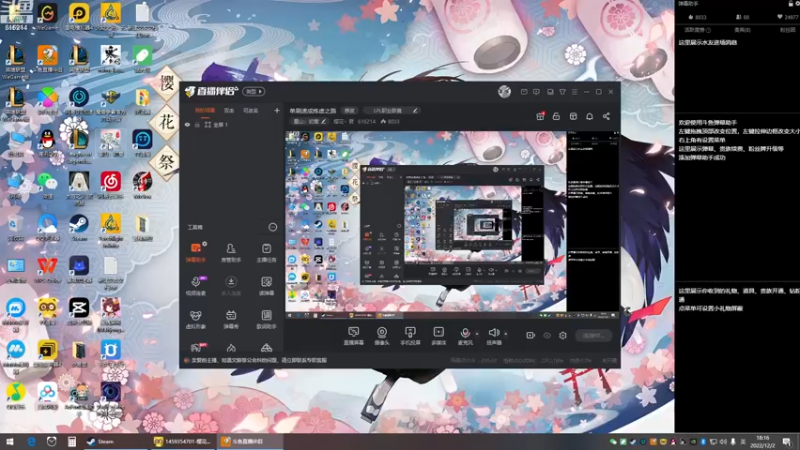Toggle visibility eye of fullscreen 1 source
Viewport: 800px width, 450px height.
tap(187, 124)
